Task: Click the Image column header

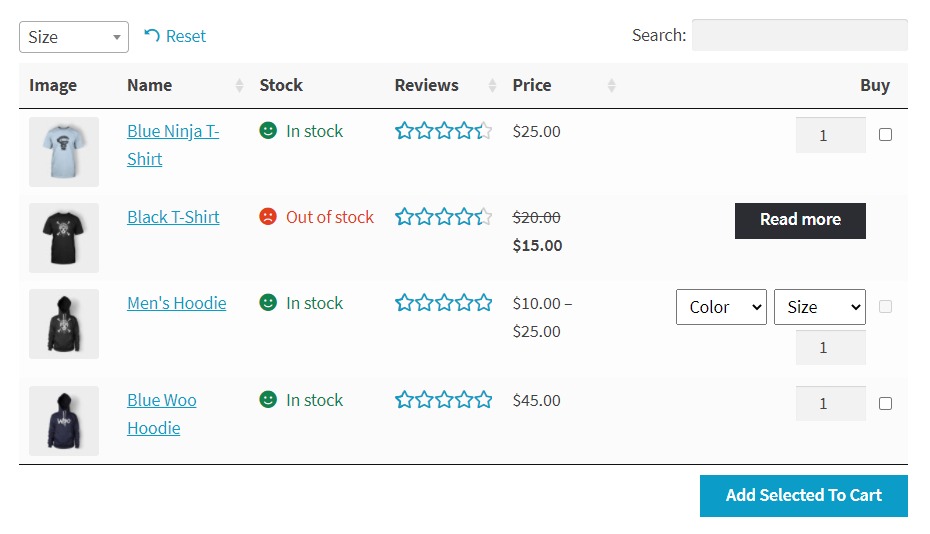Action: pos(53,85)
